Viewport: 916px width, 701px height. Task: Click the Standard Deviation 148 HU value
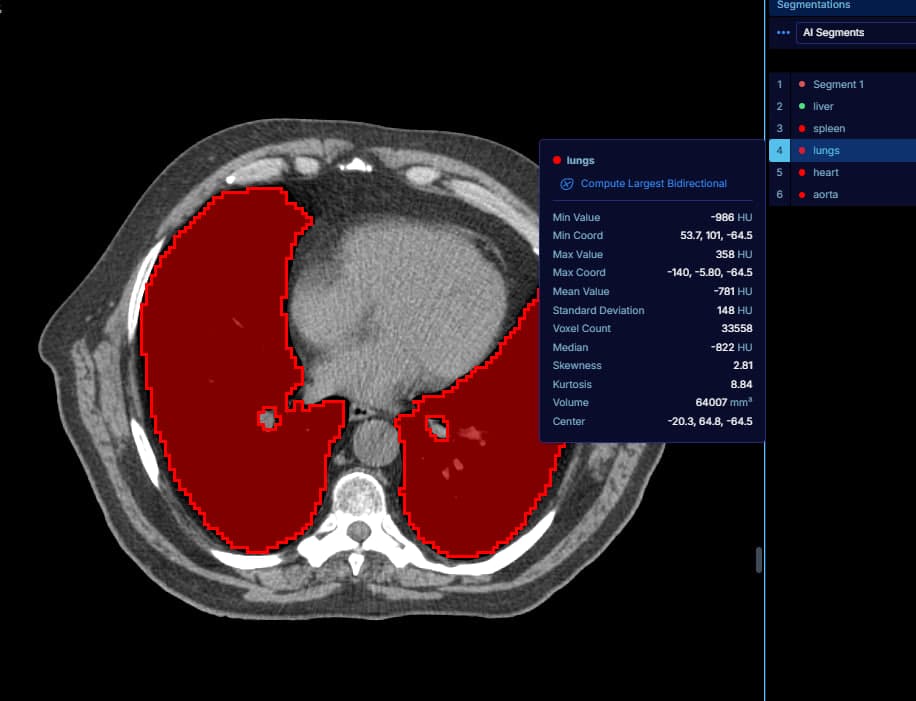coord(734,310)
